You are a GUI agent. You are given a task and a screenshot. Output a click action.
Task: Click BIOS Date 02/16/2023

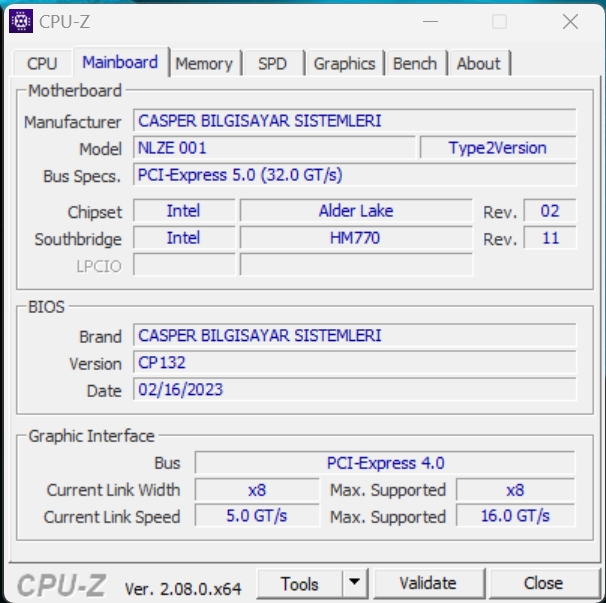(x=354, y=390)
